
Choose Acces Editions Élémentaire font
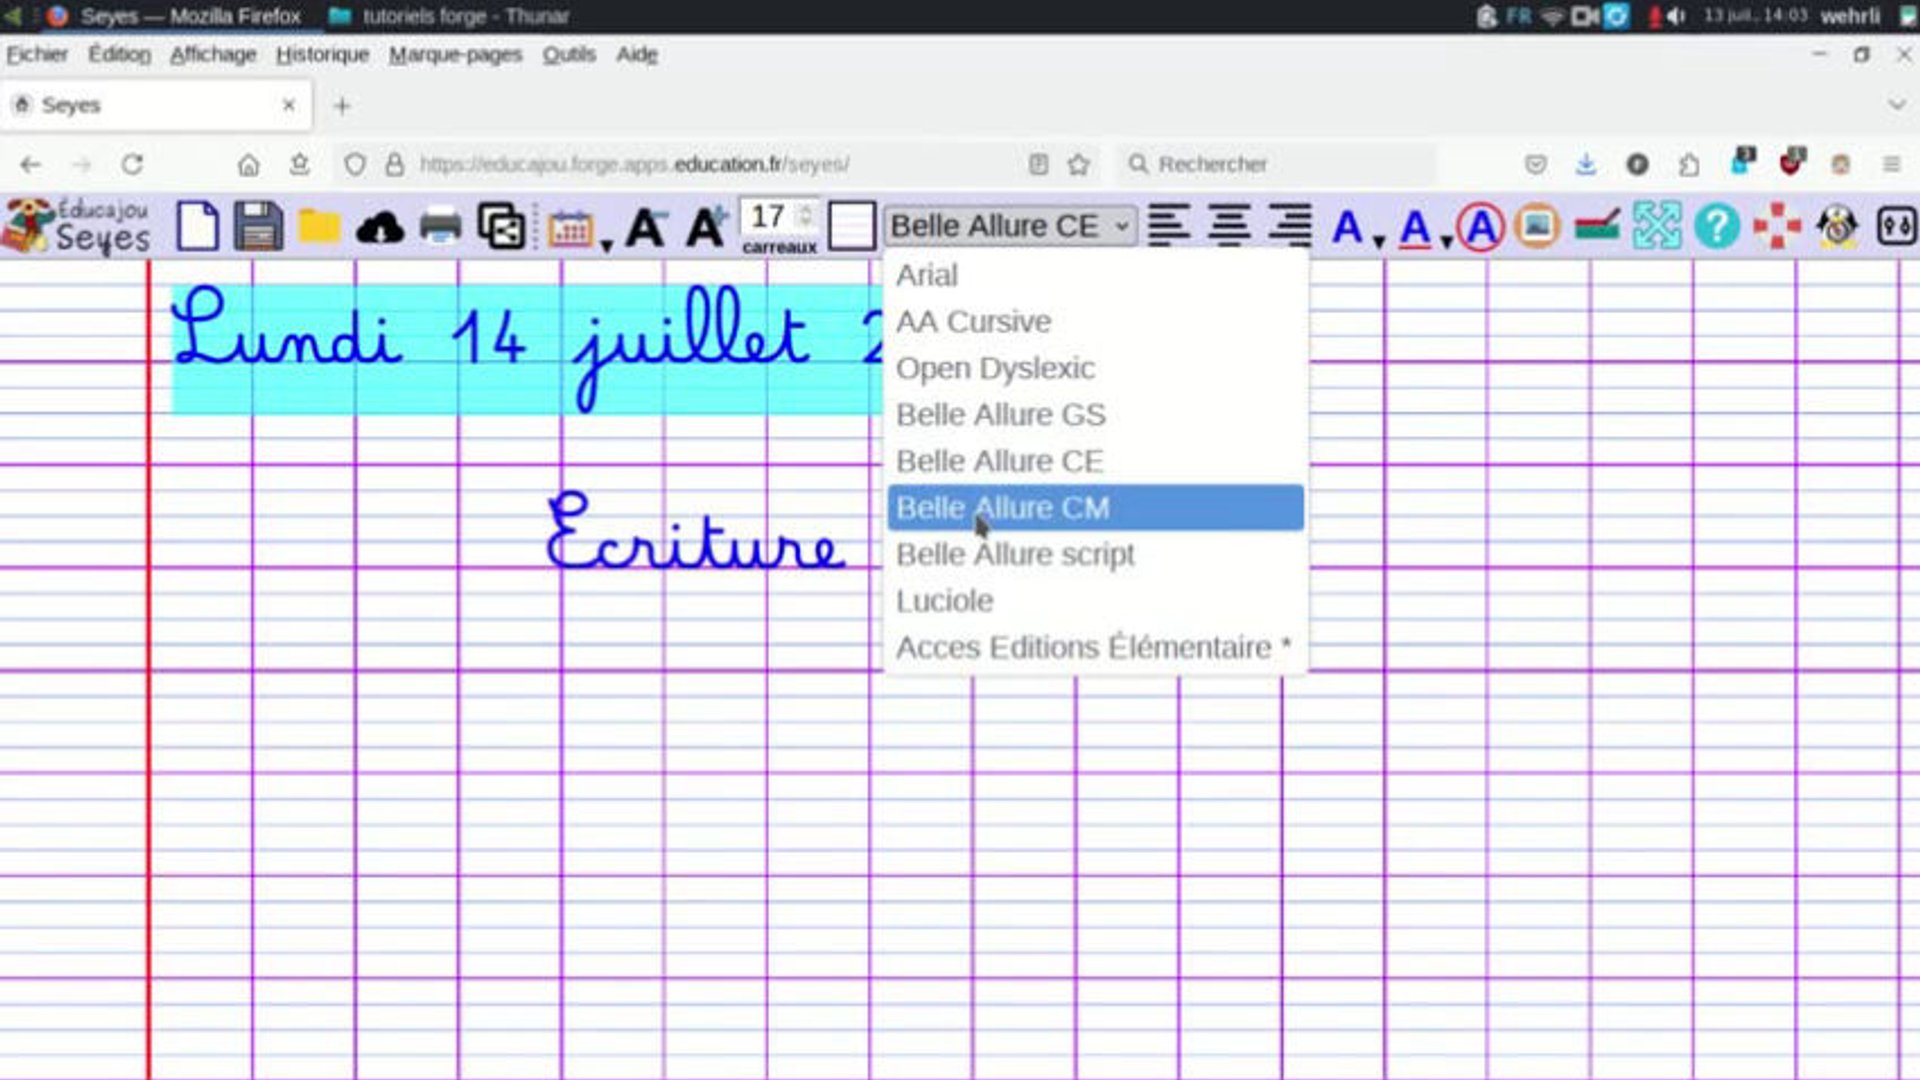(1096, 647)
